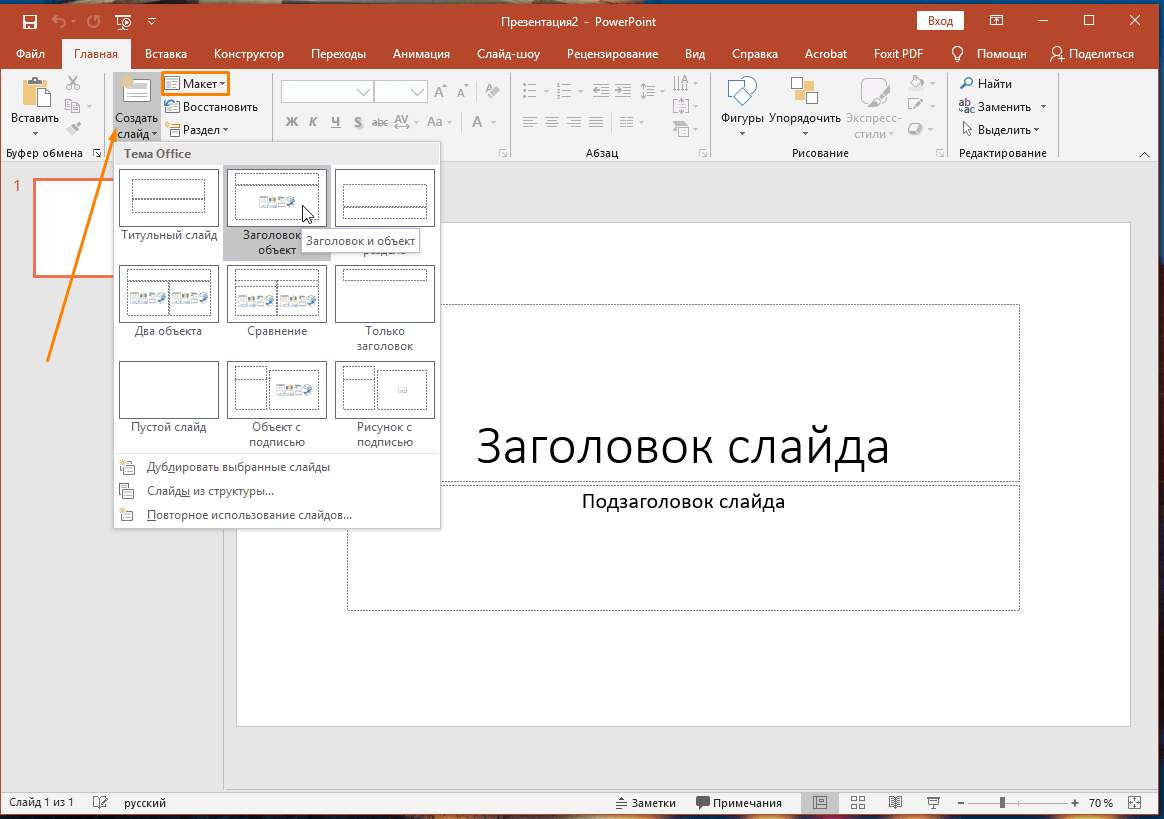This screenshot has width=1164, height=819.
Task: Click Дублировать выбранные слайды menu item
Action: (277, 467)
